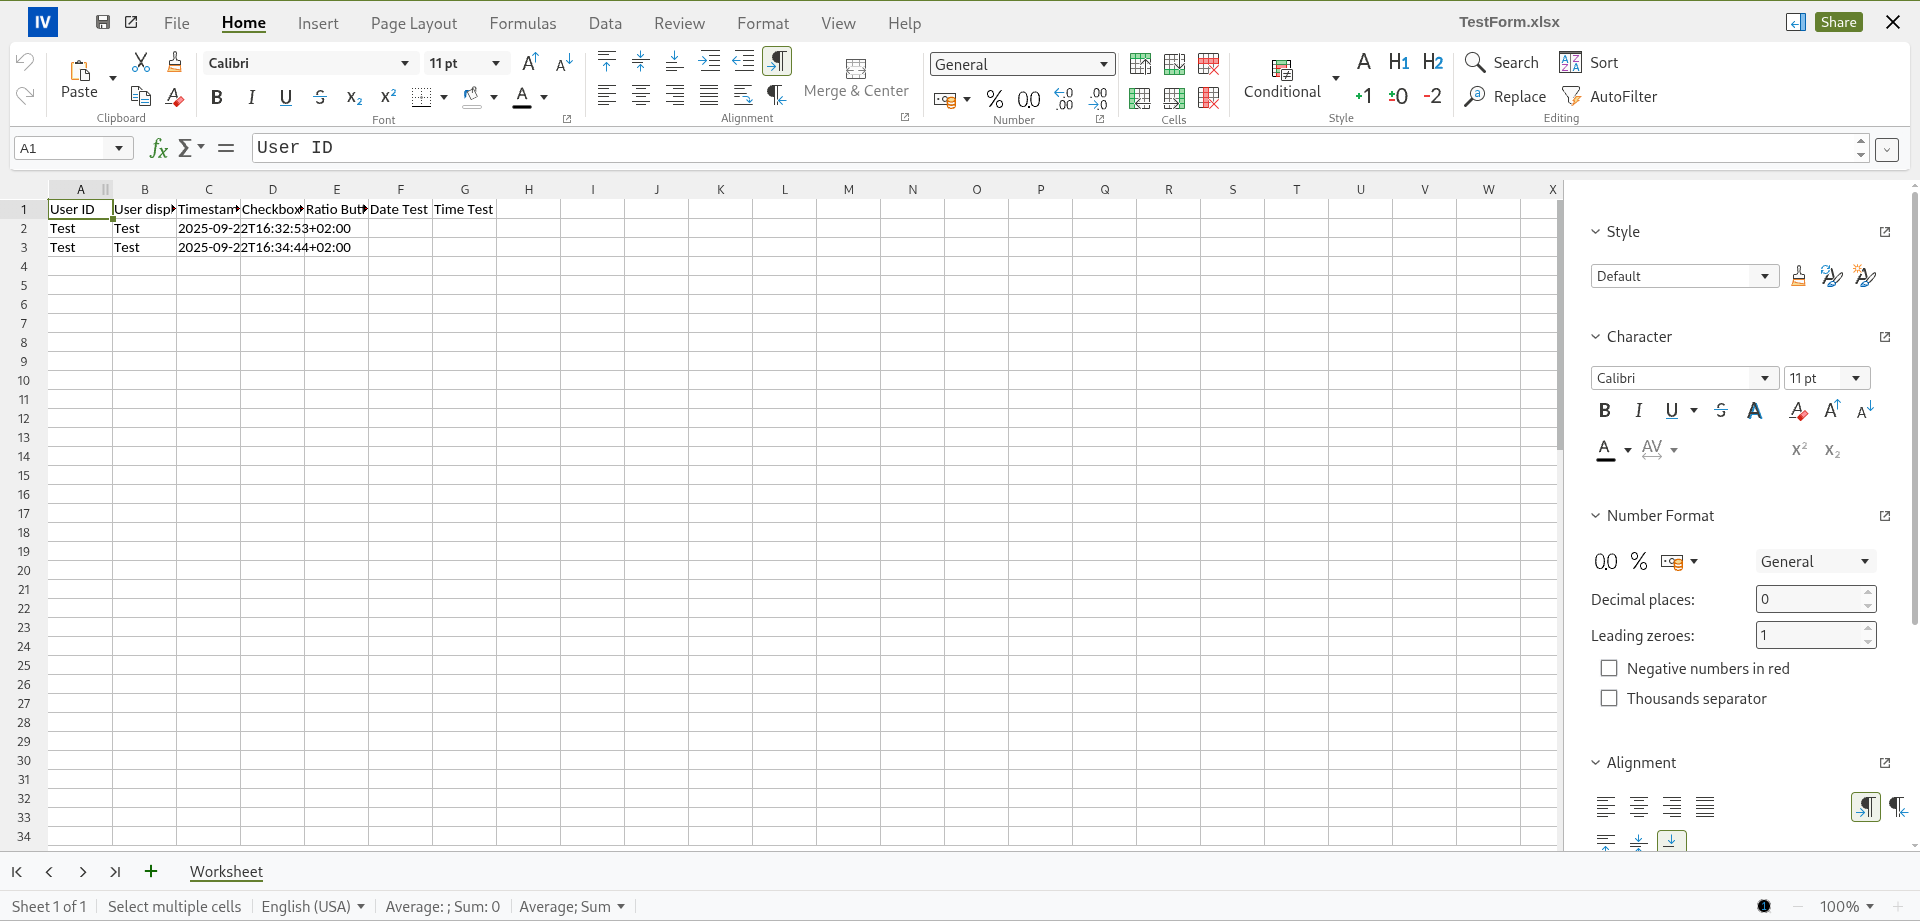Click the Sort icon in Editing
Image resolution: width=1920 pixels, height=921 pixels.
[1570, 62]
